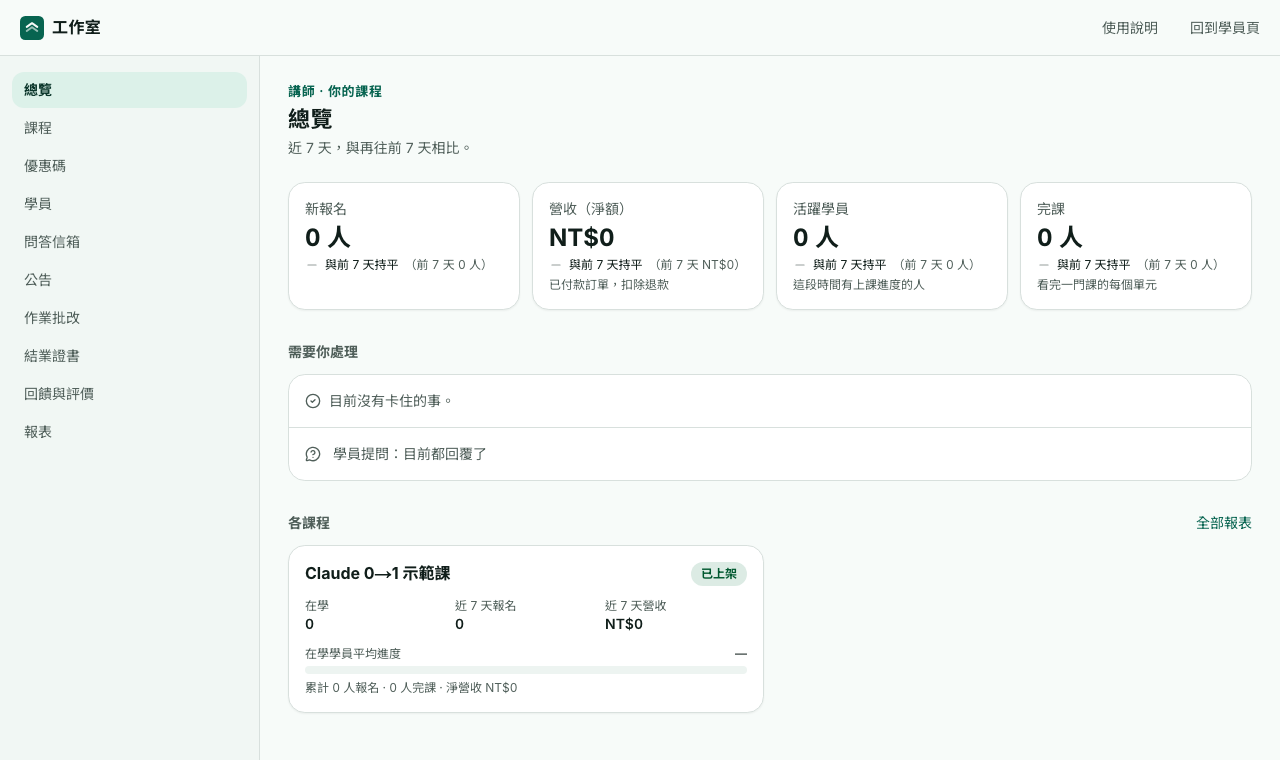Click the 活躍學員 stat card

click(892, 246)
